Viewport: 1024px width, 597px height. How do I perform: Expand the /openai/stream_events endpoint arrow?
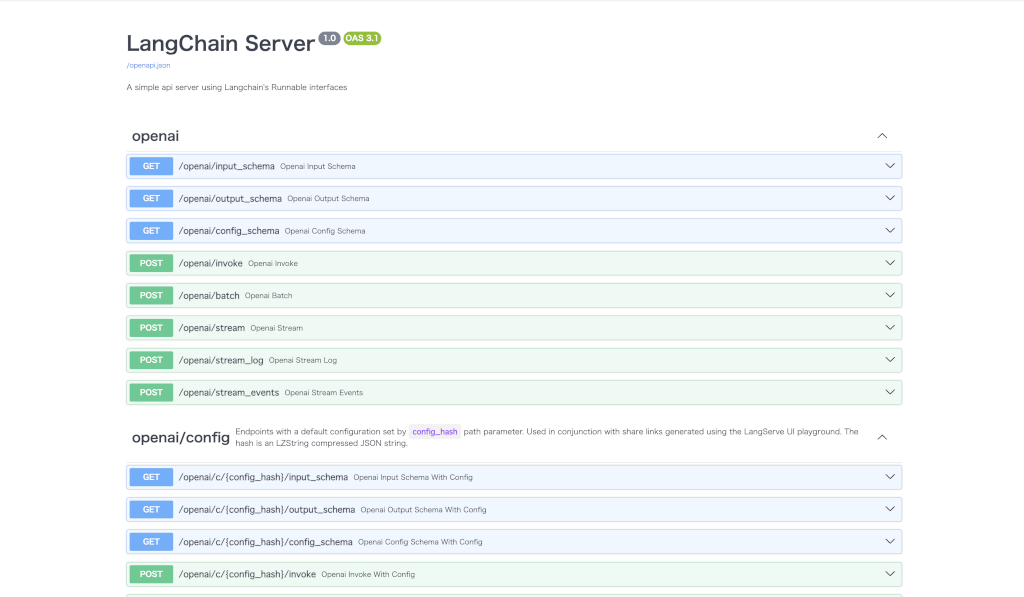coord(889,392)
